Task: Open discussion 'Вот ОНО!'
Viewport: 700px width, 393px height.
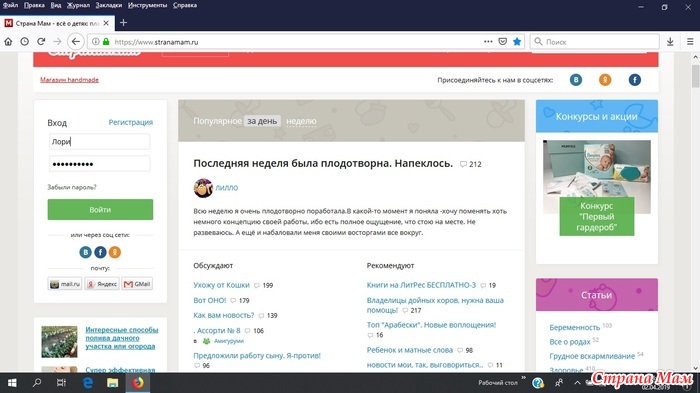Action: click(x=209, y=300)
